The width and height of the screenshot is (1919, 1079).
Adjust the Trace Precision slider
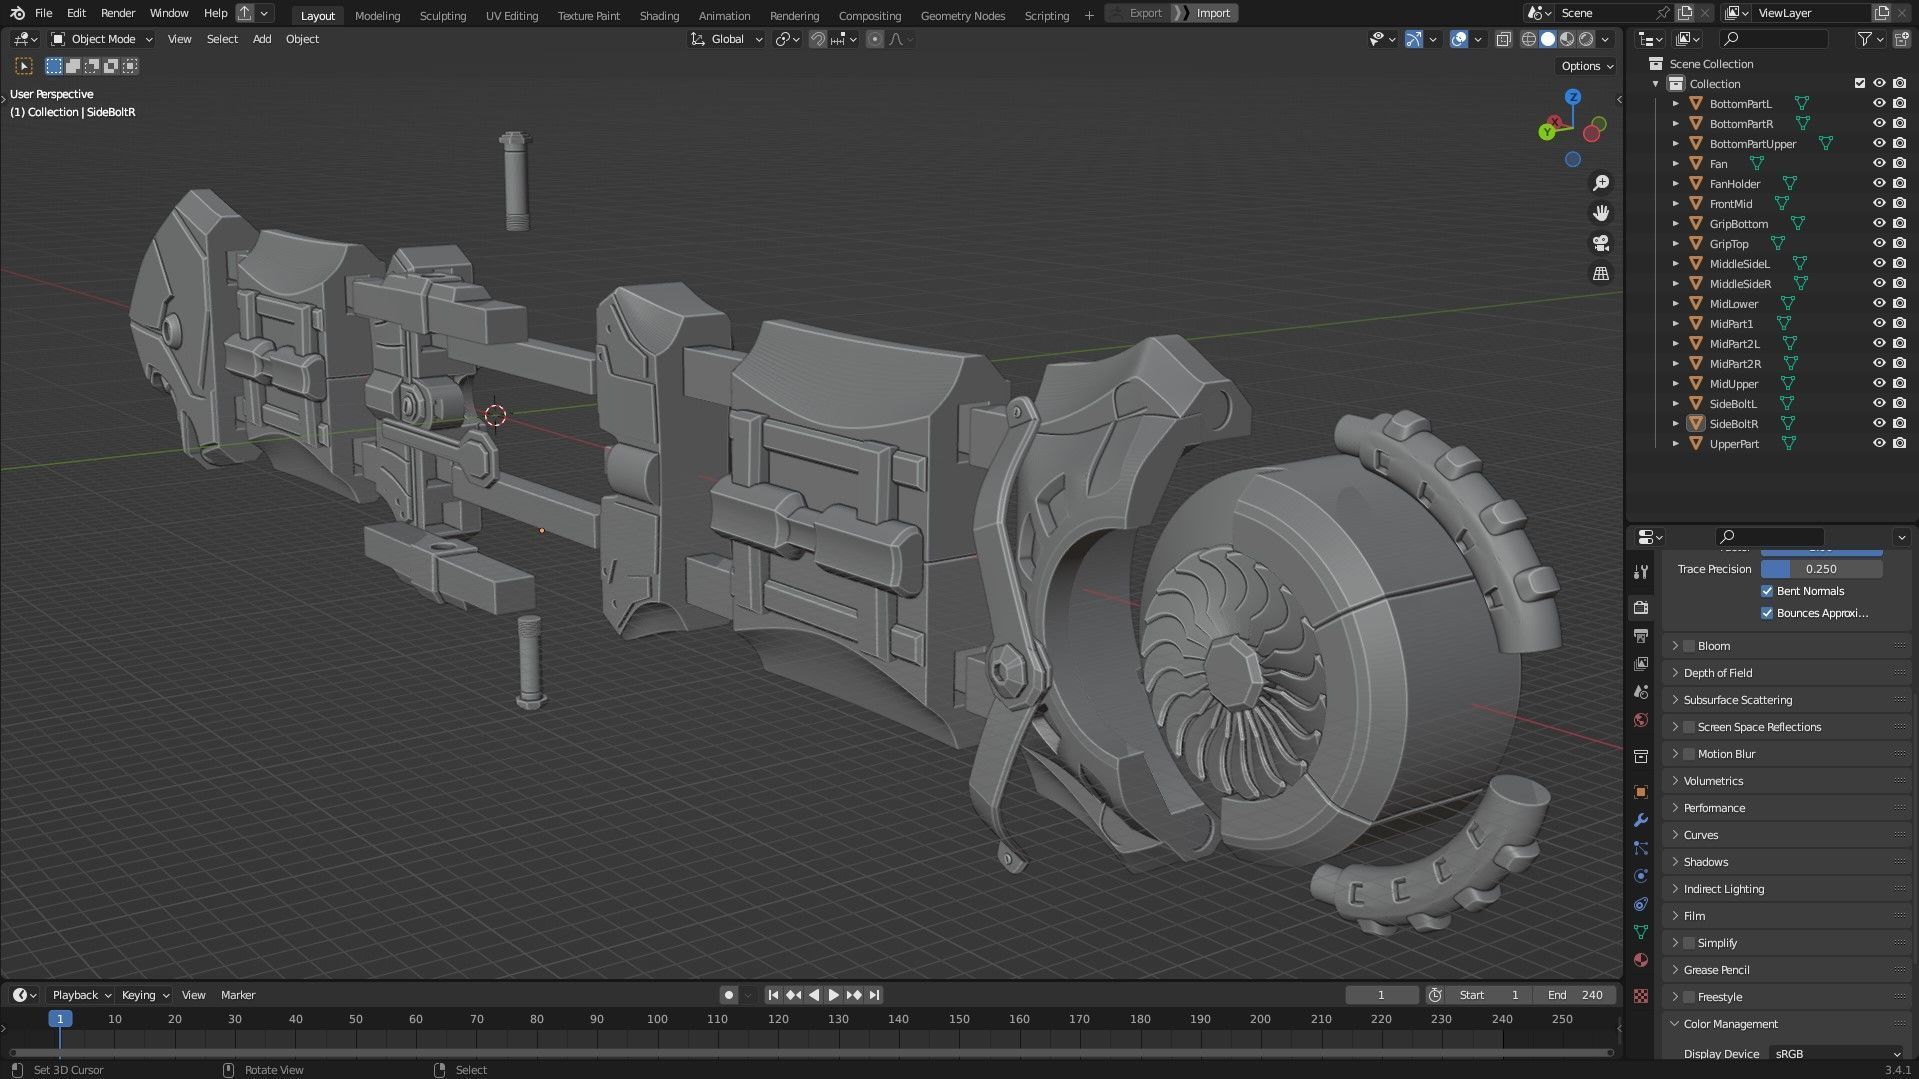[1821, 569]
